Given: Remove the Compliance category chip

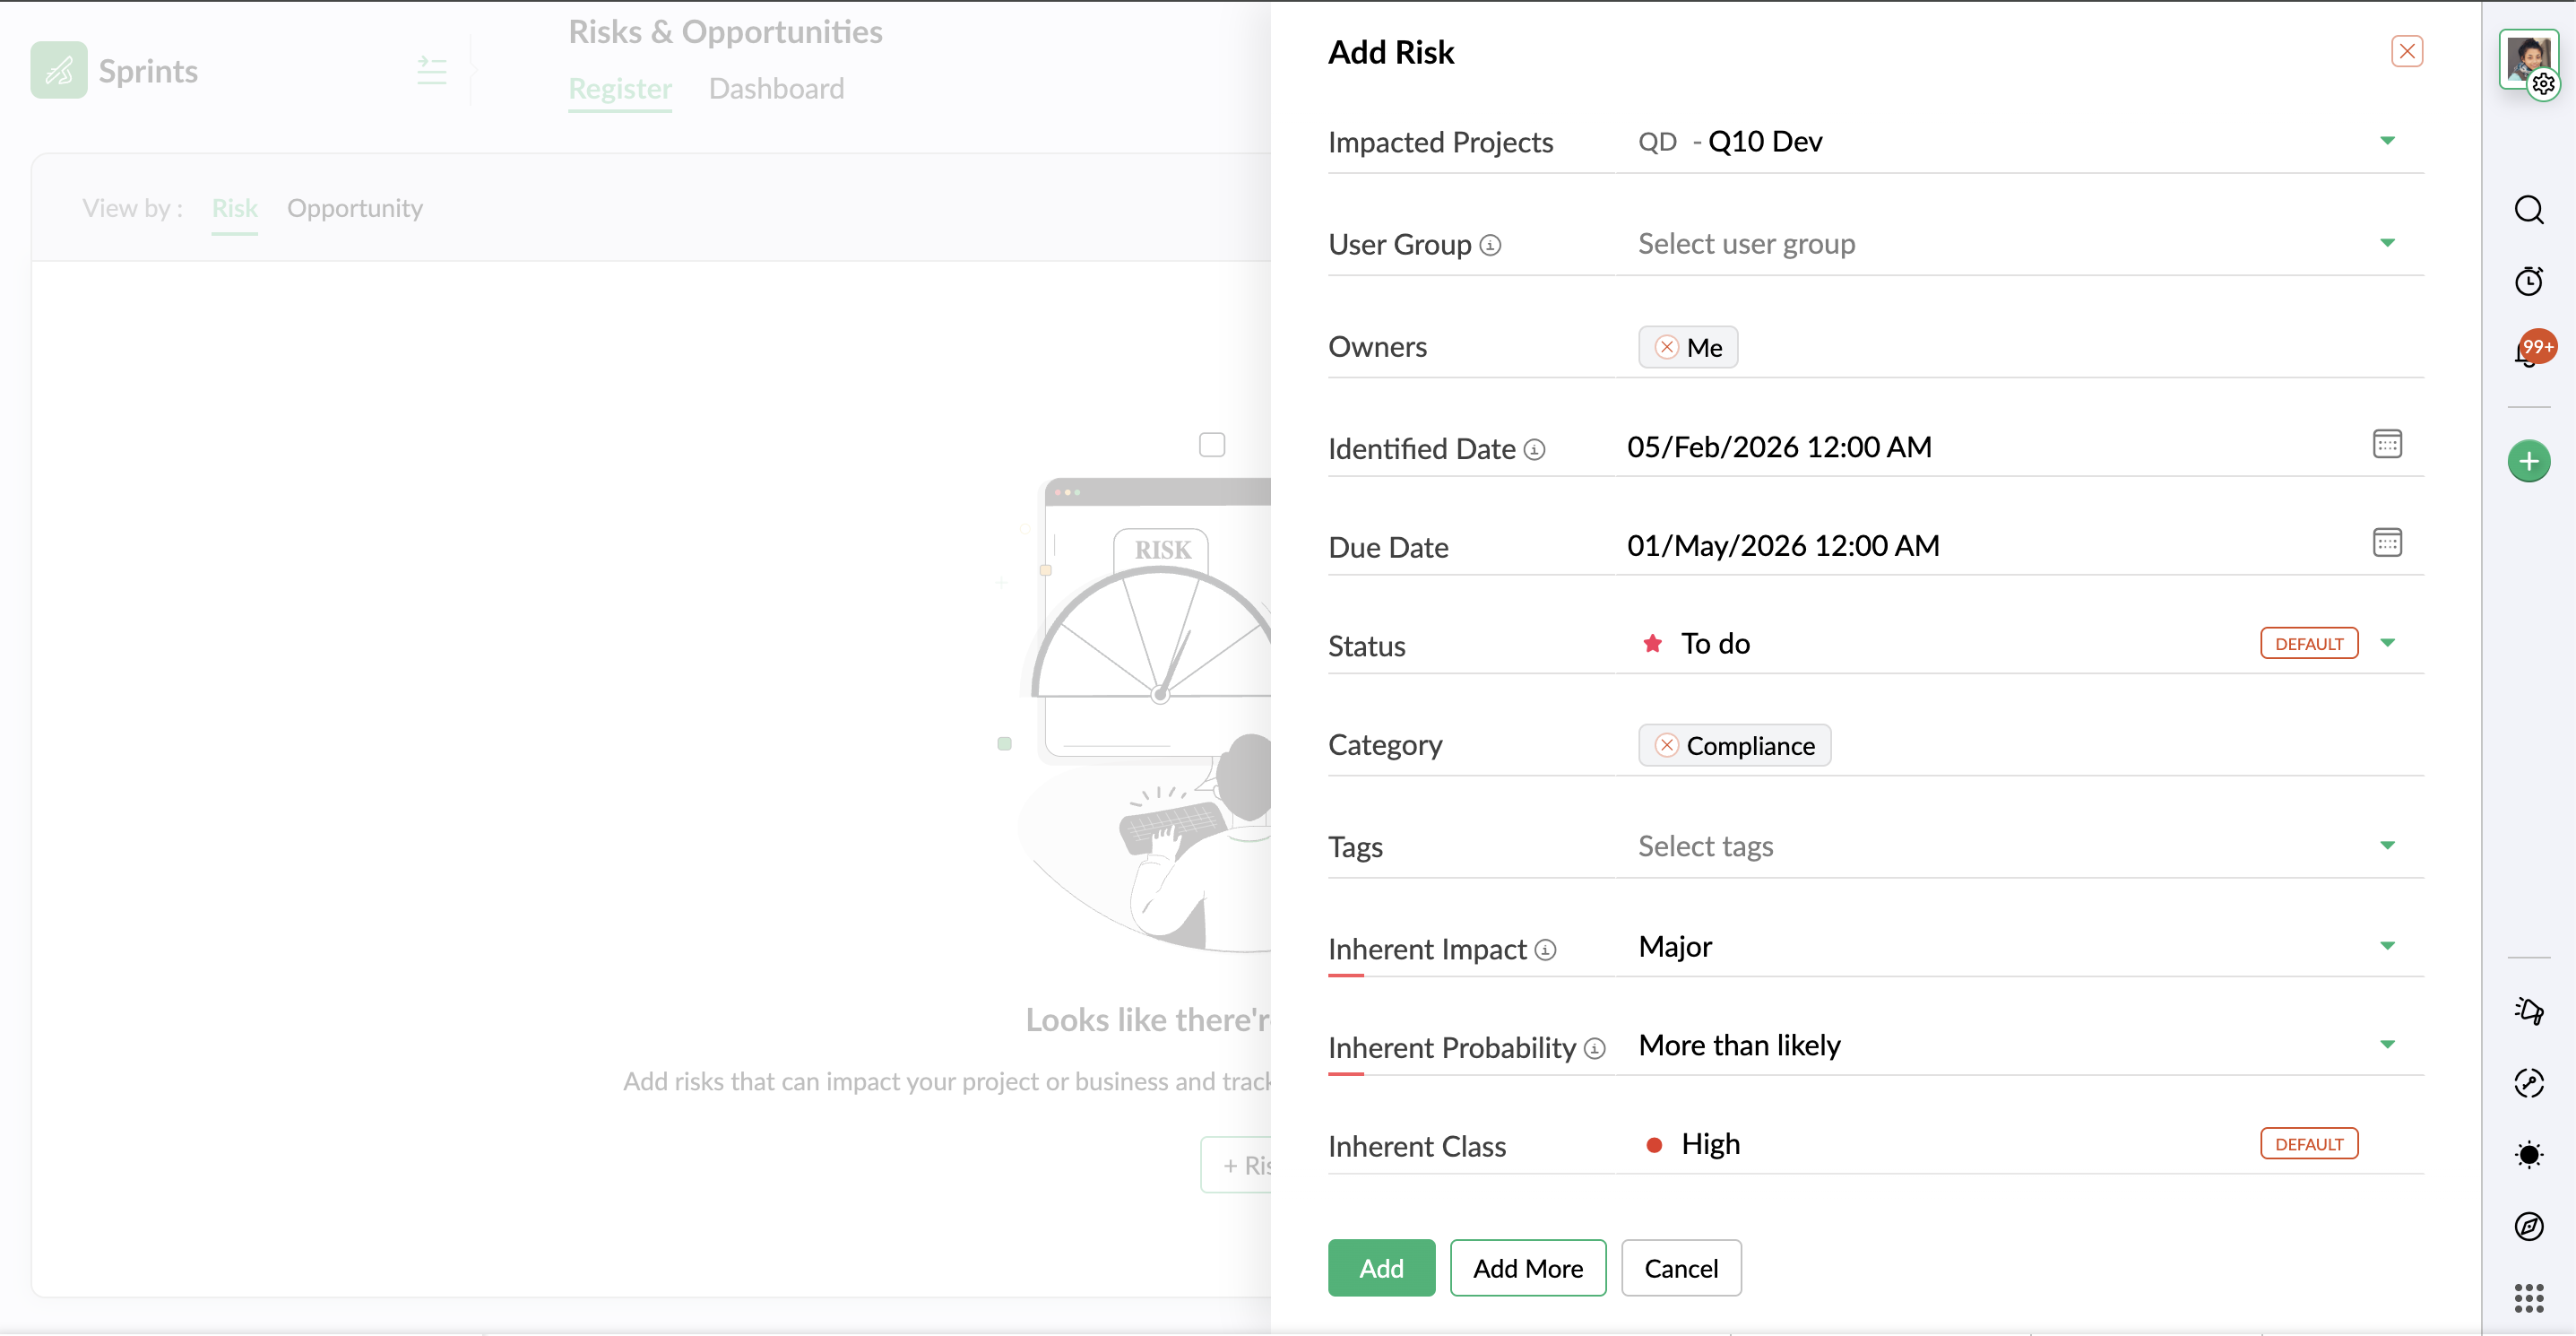Looking at the screenshot, I should point(1666,745).
